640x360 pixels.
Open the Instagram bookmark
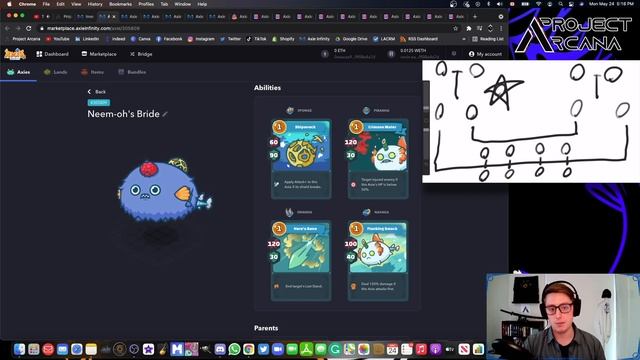pyautogui.click(x=201, y=39)
